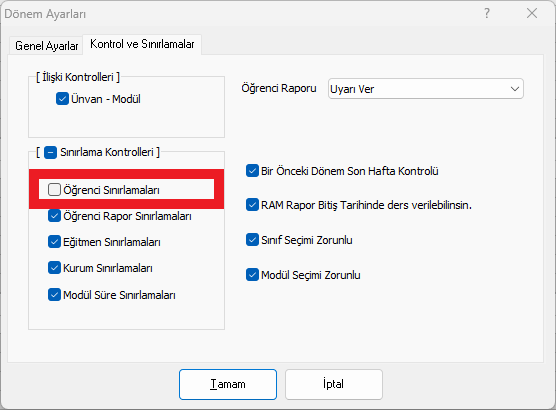The height and width of the screenshot is (410, 556).
Task: Toggle Kurum Sınırlamaları checkbox
Action: point(54,268)
